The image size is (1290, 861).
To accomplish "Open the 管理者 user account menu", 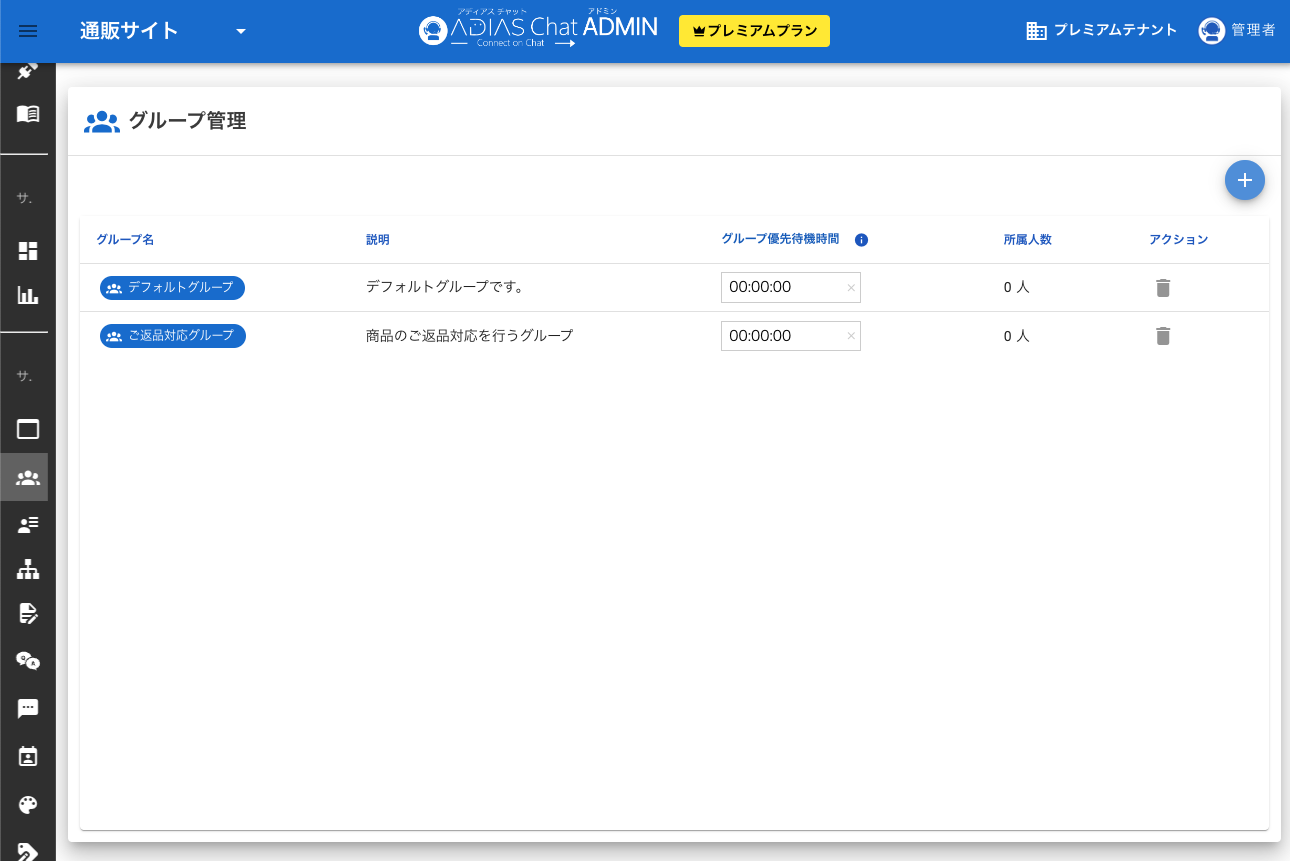I will (1236, 31).
